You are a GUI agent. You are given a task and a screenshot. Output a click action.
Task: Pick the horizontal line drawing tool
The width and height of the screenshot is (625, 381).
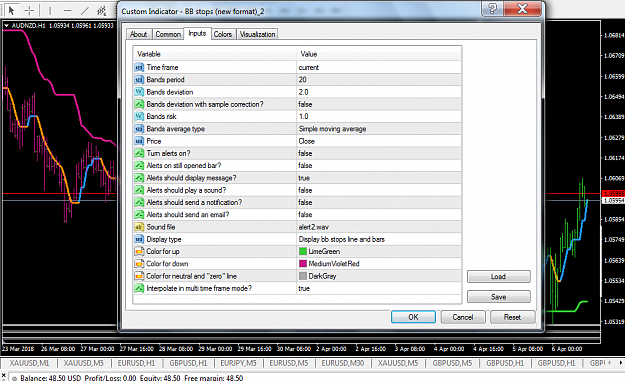pos(67,10)
